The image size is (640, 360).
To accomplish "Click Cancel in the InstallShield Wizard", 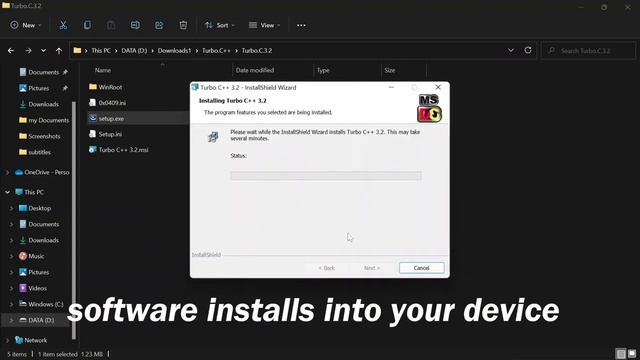I will coord(421,268).
